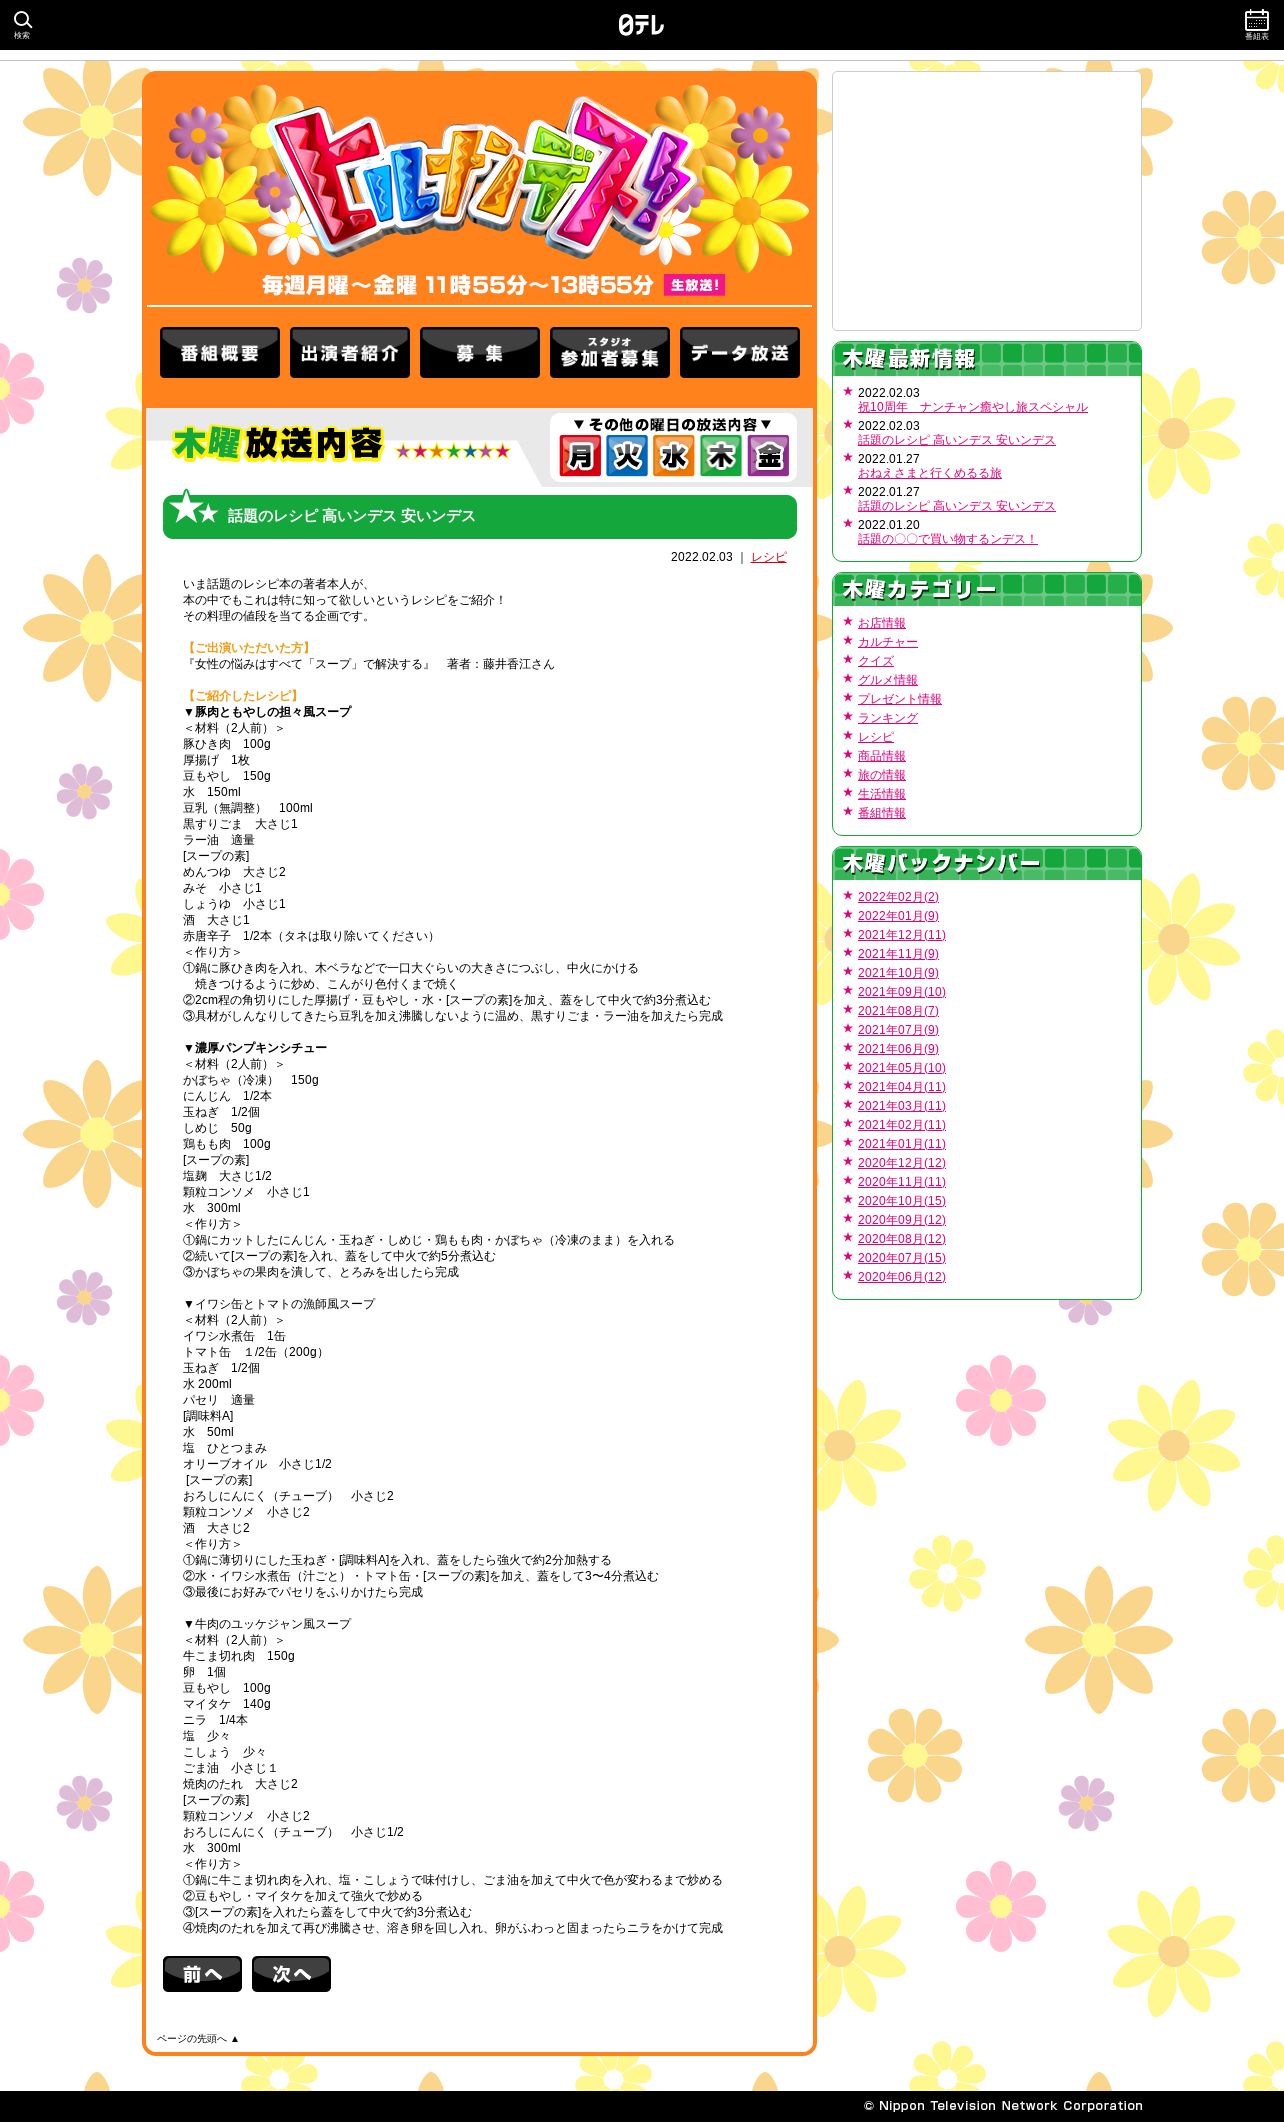Open おねえさまと行くめぐる旅 link
Viewport: 1284px width, 2122px height.
tap(929, 473)
